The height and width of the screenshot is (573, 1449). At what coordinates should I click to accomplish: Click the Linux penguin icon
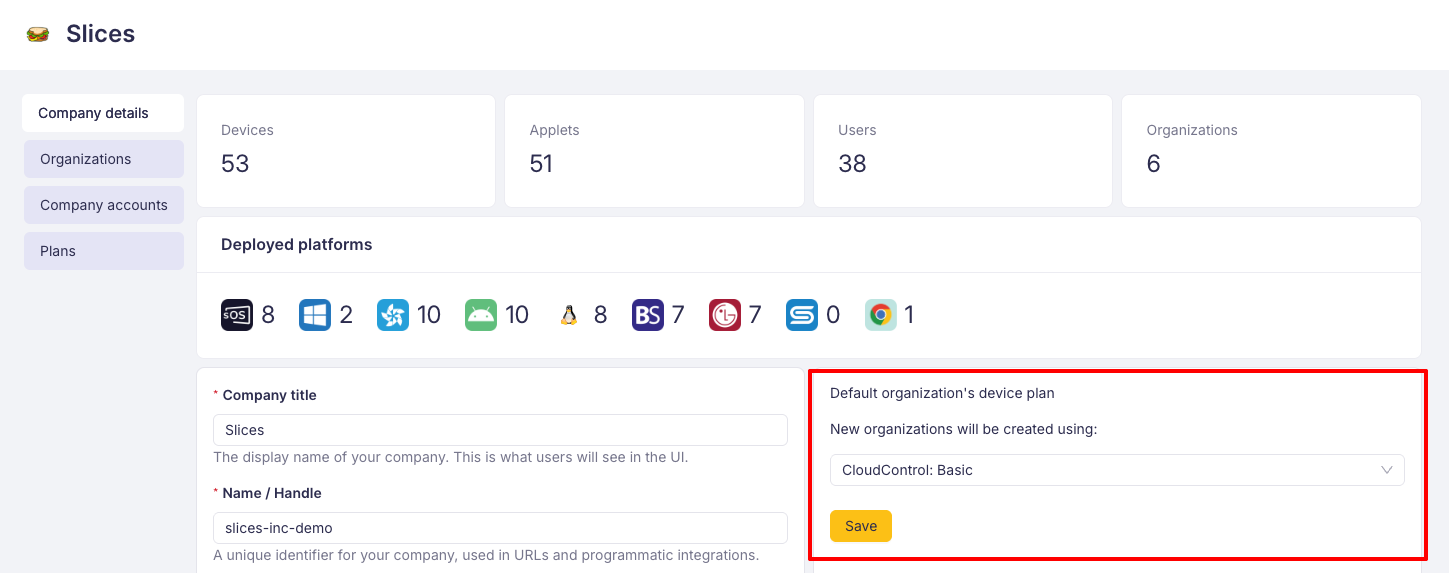(x=569, y=315)
